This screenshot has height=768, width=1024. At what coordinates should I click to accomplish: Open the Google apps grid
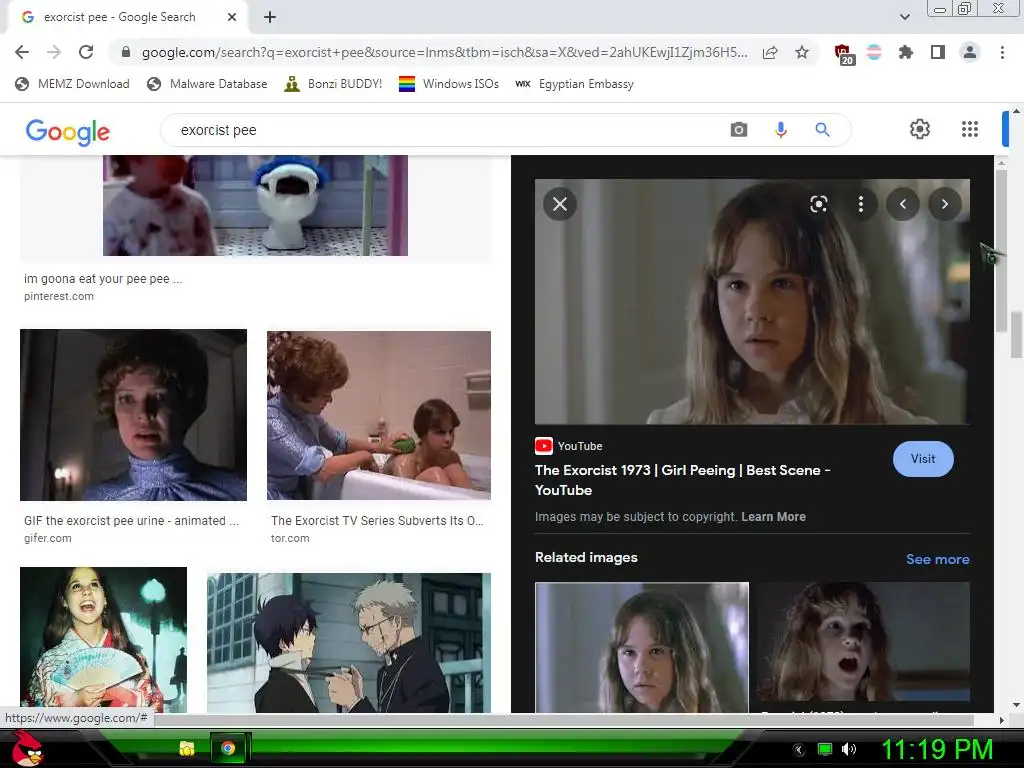click(970, 129)
